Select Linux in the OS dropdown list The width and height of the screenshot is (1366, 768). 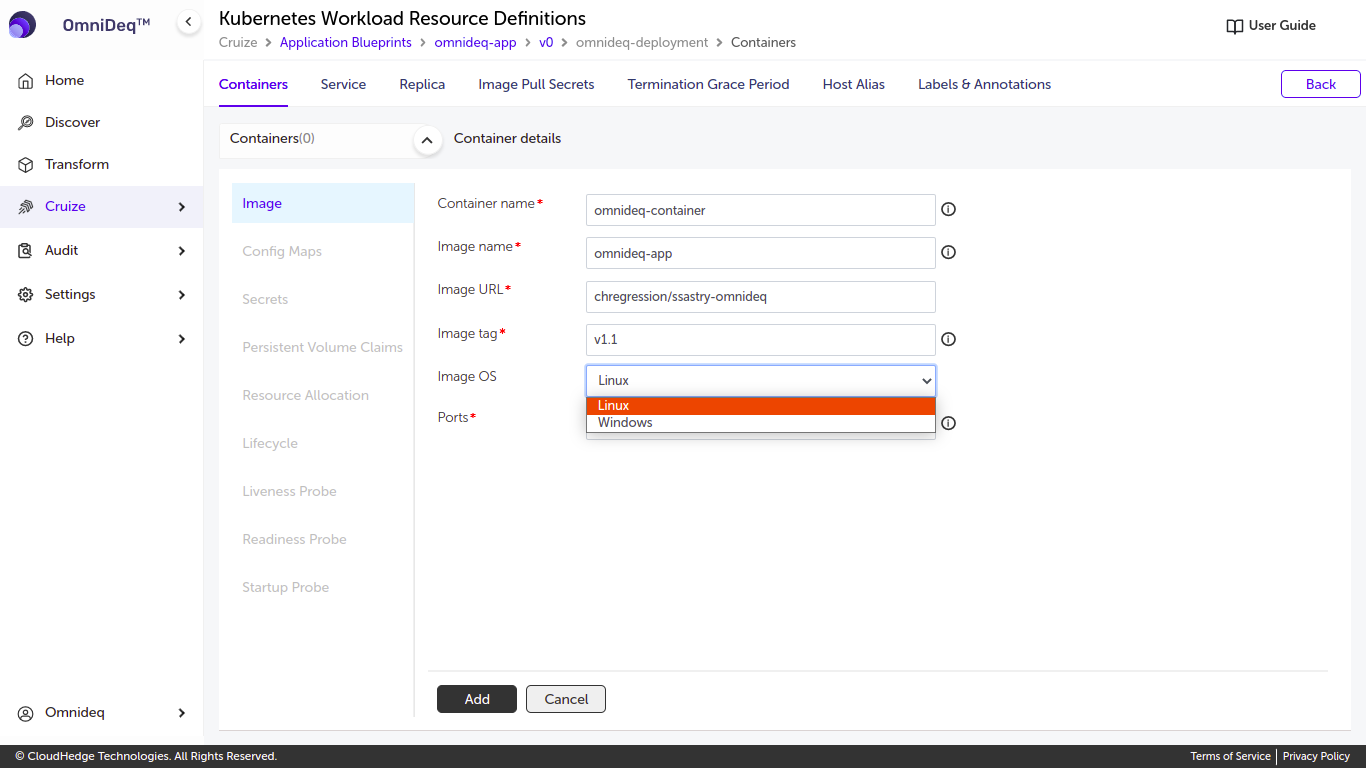(761, 406)
